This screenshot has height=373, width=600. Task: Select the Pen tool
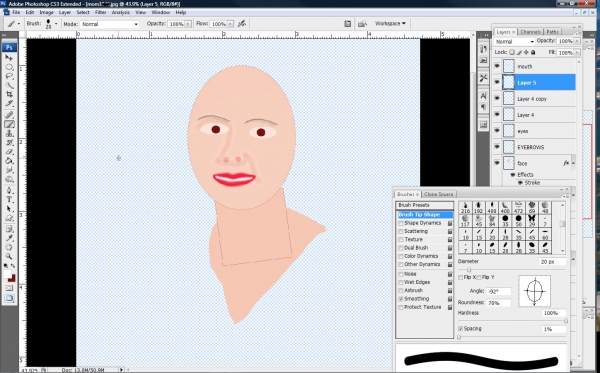[x=9, y=191]
